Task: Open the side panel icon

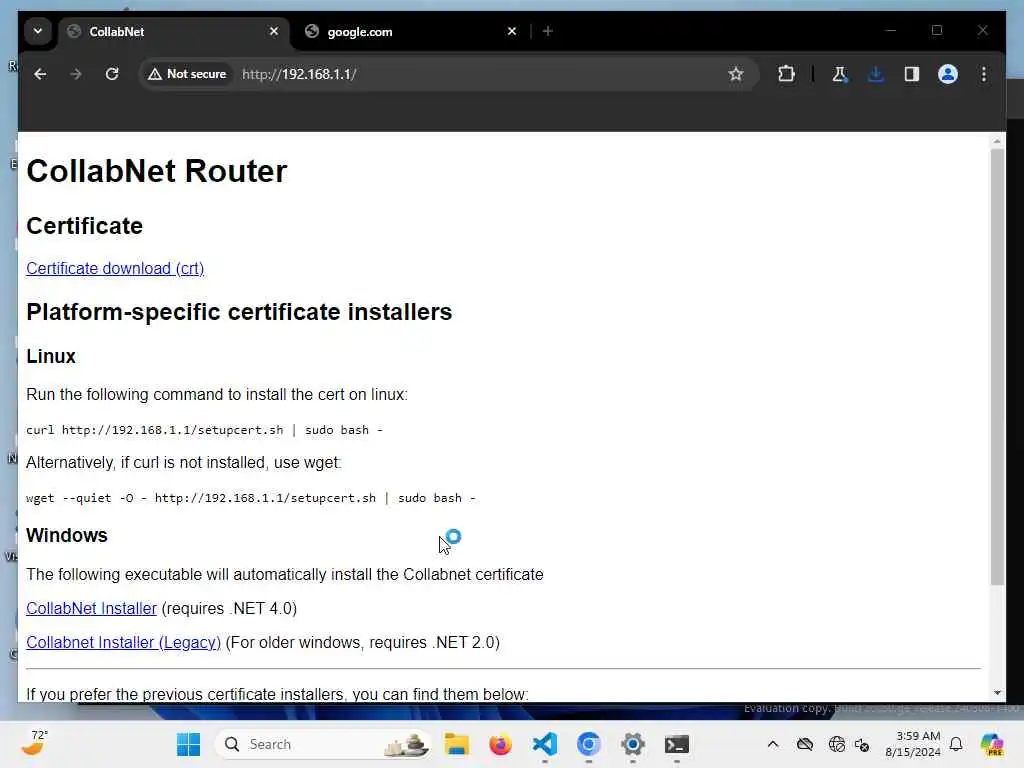Action: [x=912, y=74]
